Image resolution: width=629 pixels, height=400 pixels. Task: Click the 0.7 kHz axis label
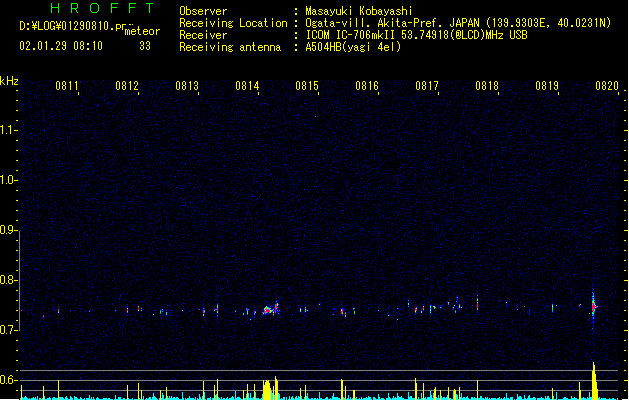pyautogui.click(x=8, y=330)
